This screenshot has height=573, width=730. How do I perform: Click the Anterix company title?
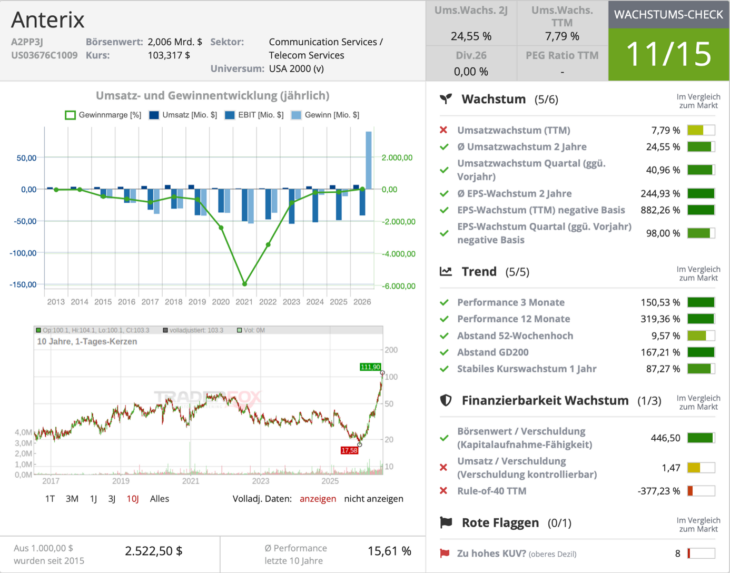pos(47,20)
